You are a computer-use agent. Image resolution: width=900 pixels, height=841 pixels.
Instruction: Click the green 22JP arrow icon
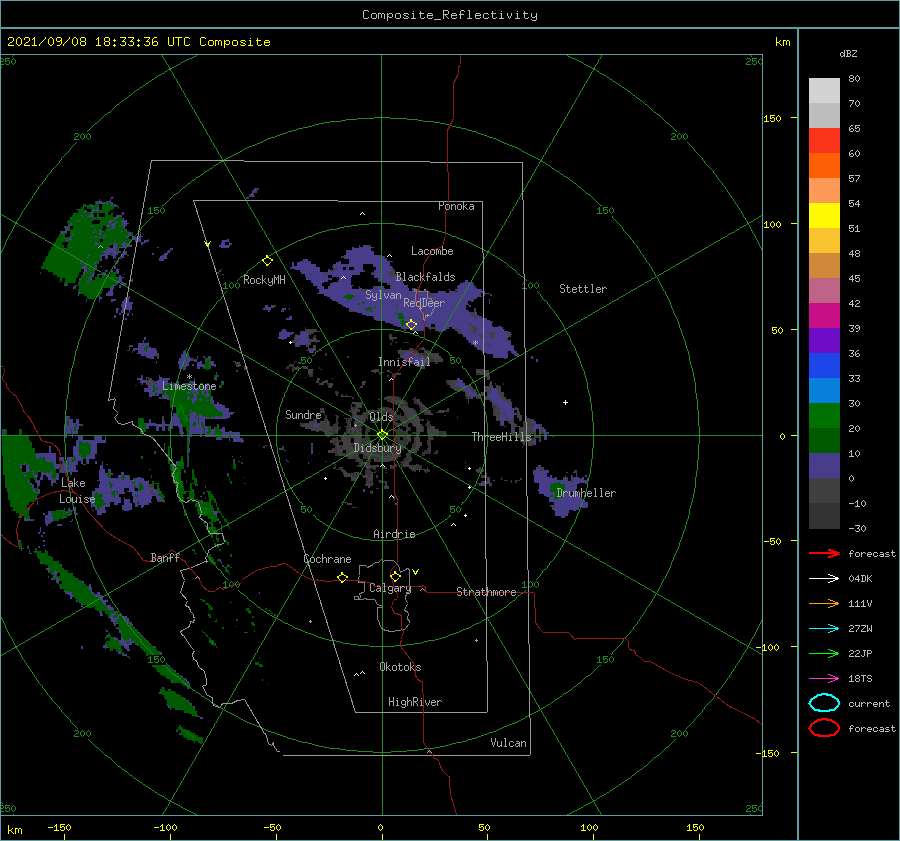(x=824, y=653)
